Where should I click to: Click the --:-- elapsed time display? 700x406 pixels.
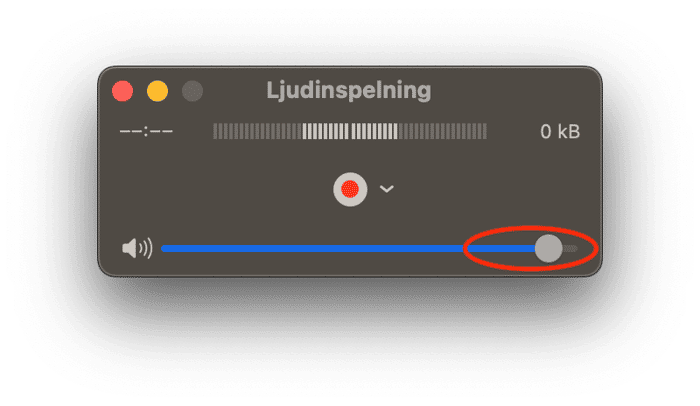click(x=146, y=131)
